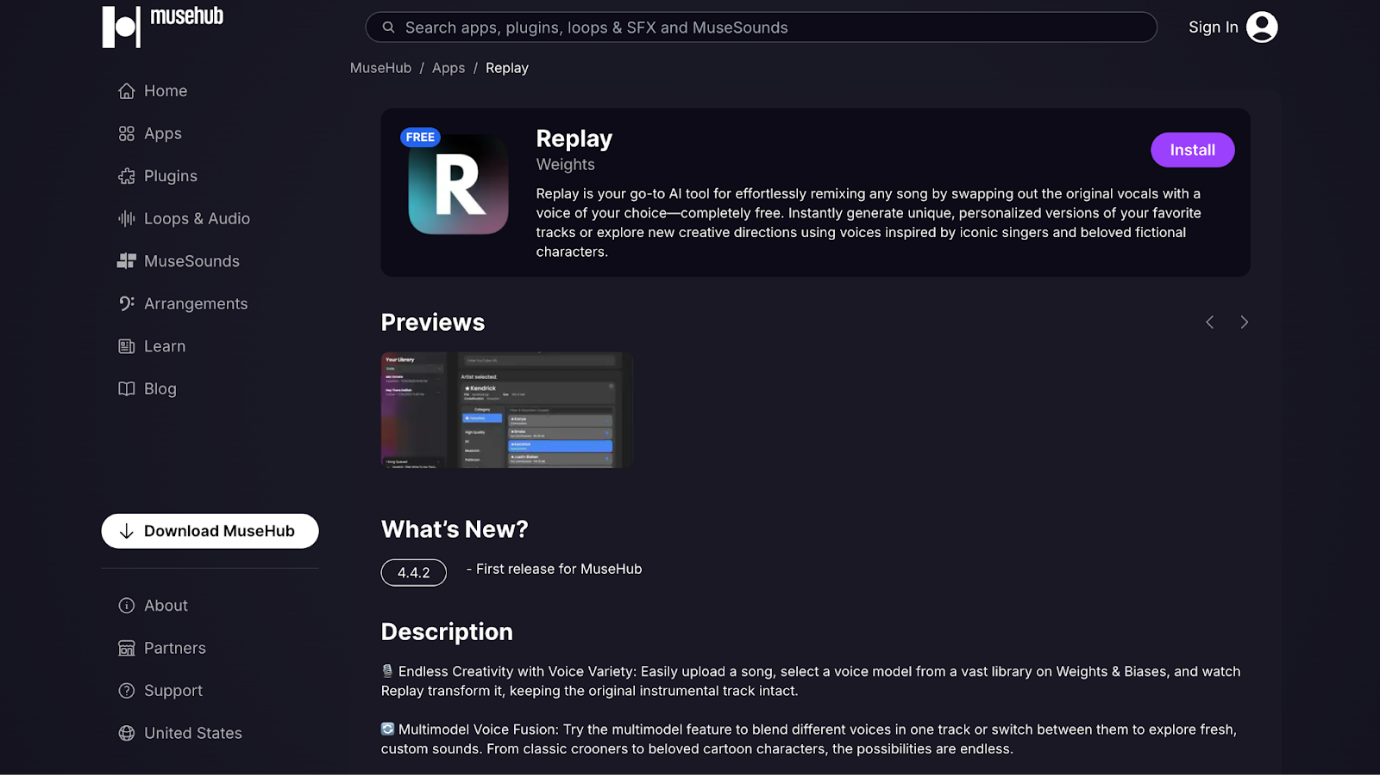Click 'First release for MuseHub' text
Viewport: 1380px width, 775px height.
click(559, 569)
